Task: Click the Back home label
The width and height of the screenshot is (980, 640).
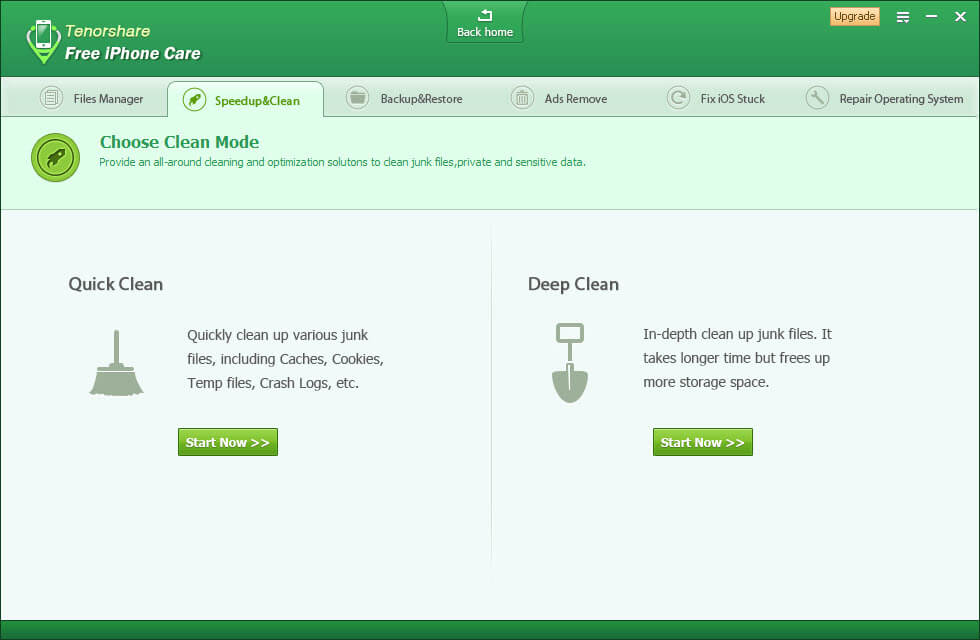Action: (x=485, y=32)
